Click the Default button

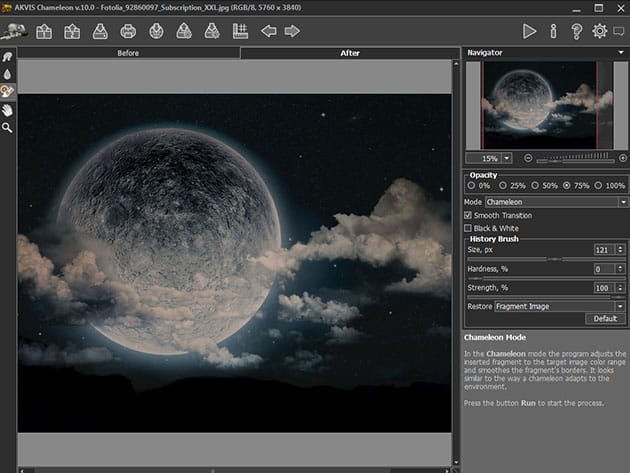pos(605,319)
